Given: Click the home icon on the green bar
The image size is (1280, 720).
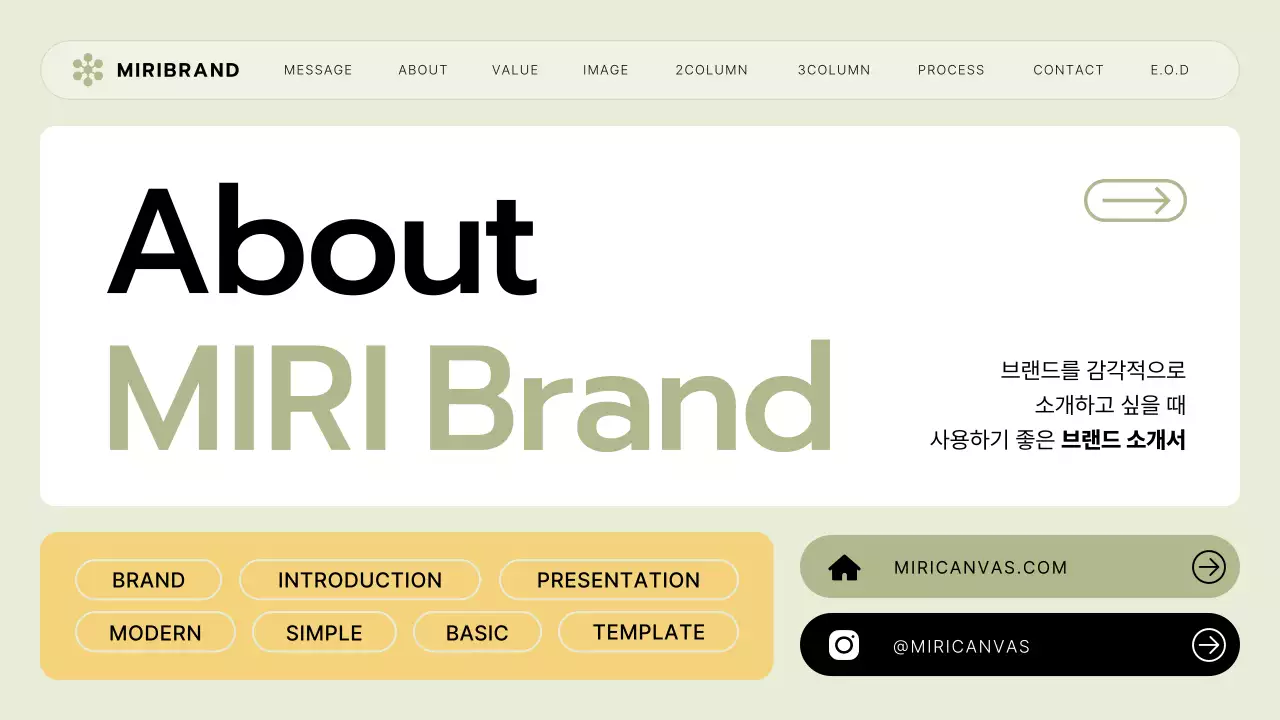Looking at the screenshot, I should click(845, 566).
